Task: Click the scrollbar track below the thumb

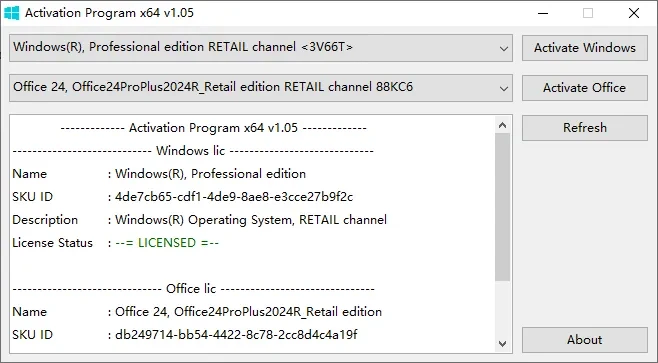Action: point(502,308)
